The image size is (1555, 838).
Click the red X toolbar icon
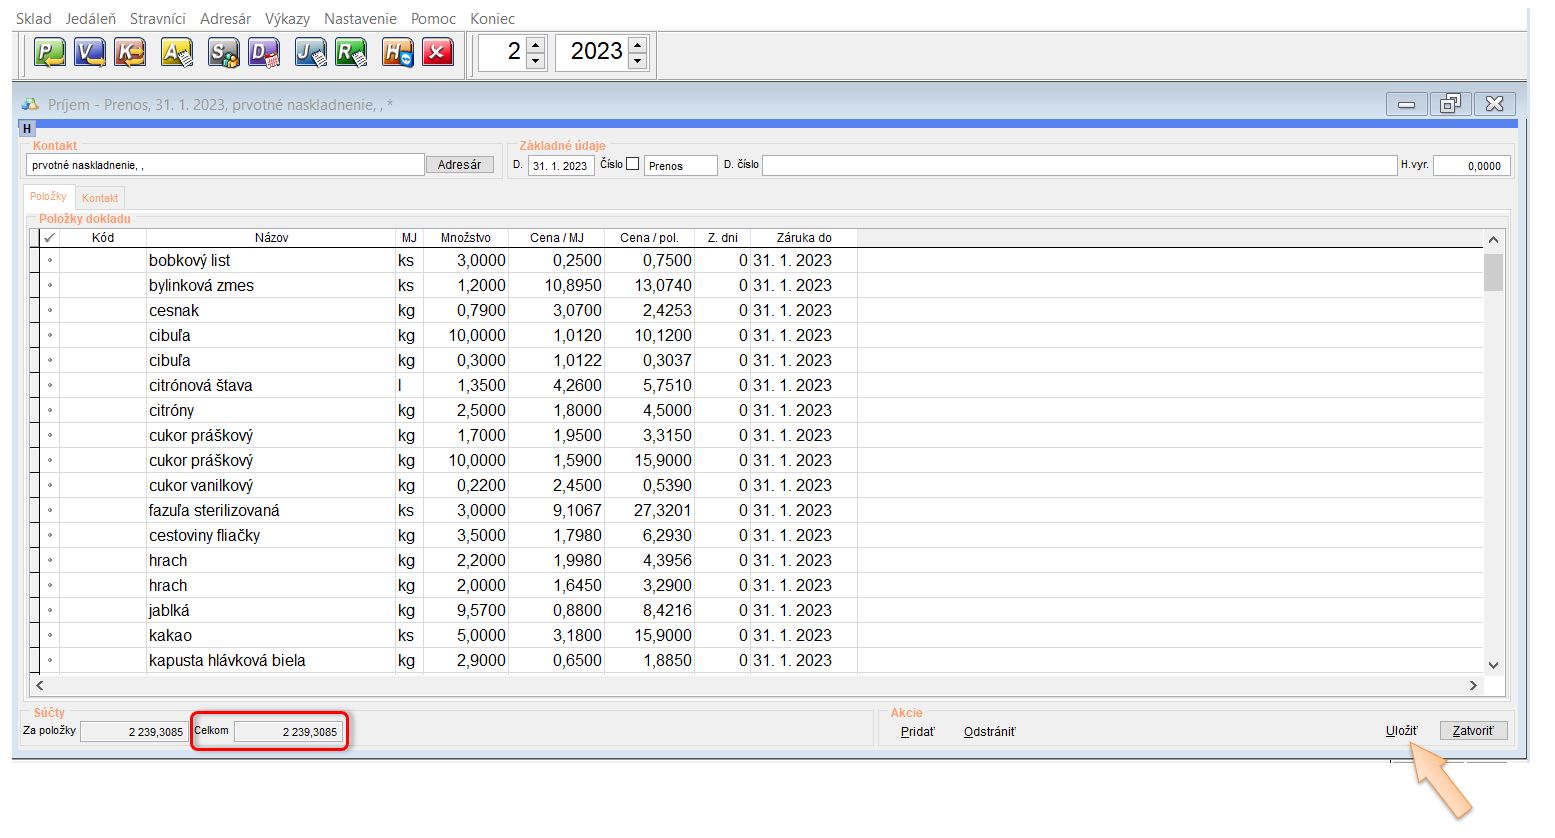[x=438, y=52]
